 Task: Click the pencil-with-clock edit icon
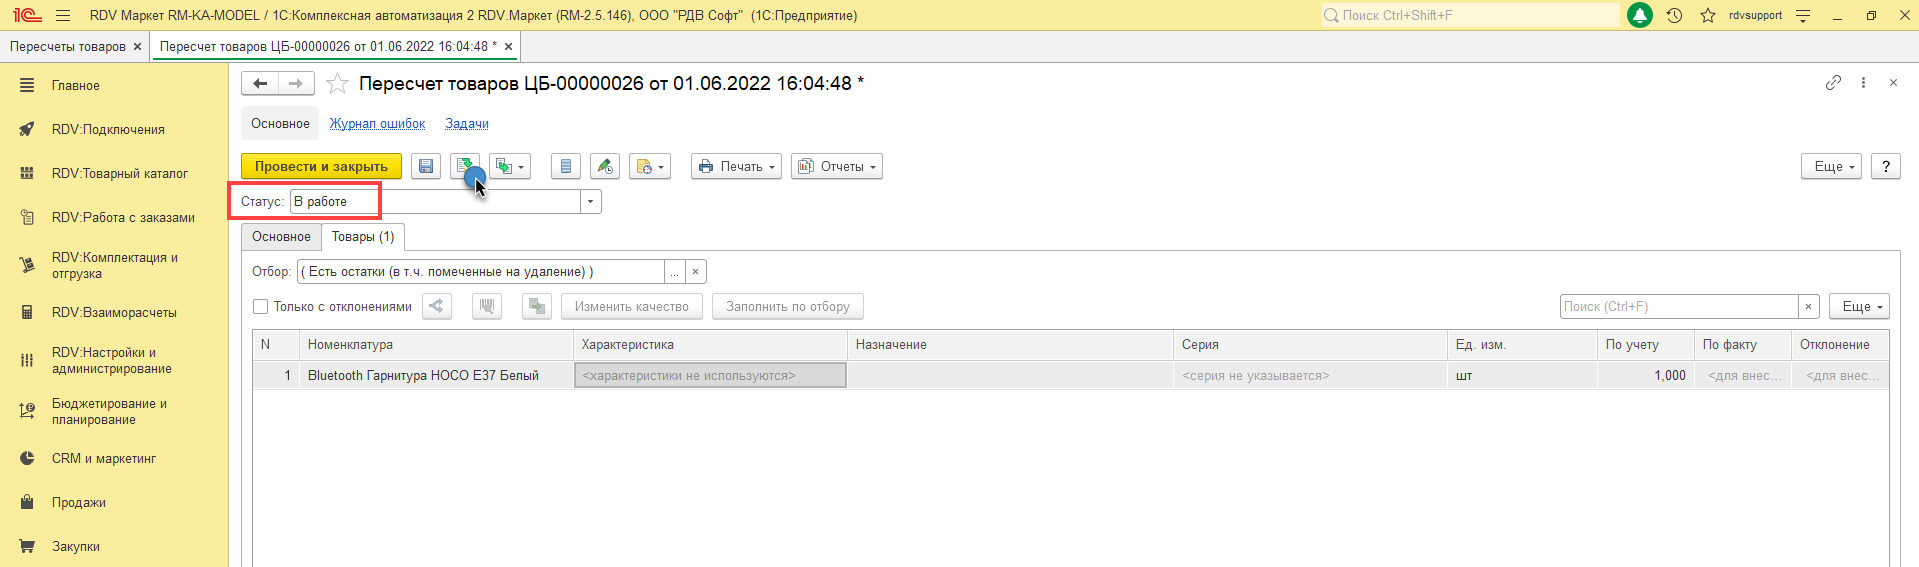(x=605, y=167)
